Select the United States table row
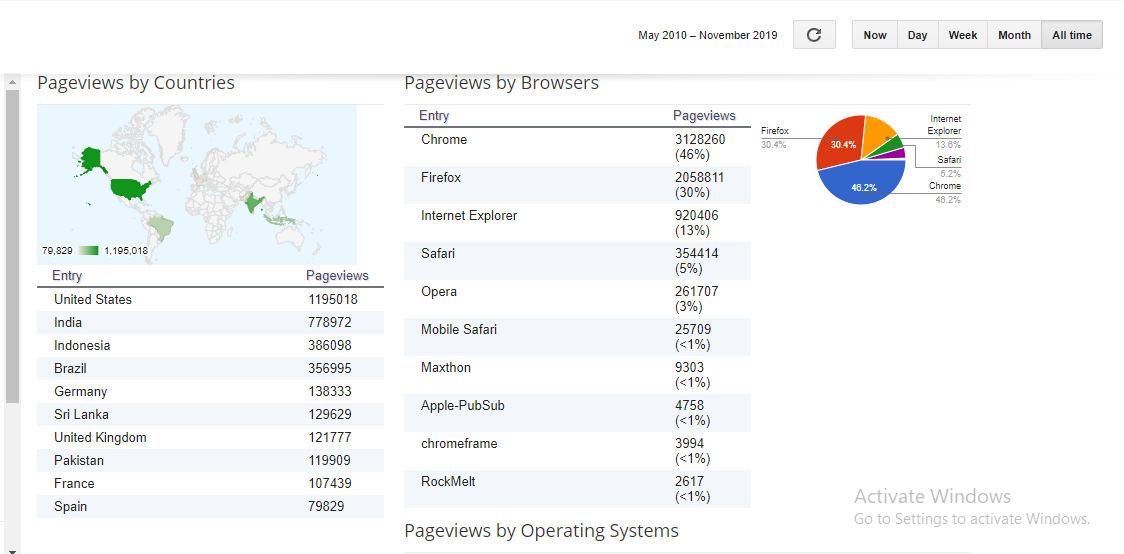The height and width of the screenshot is (554, 1124). pyautogui.click(x=210, y=299)
